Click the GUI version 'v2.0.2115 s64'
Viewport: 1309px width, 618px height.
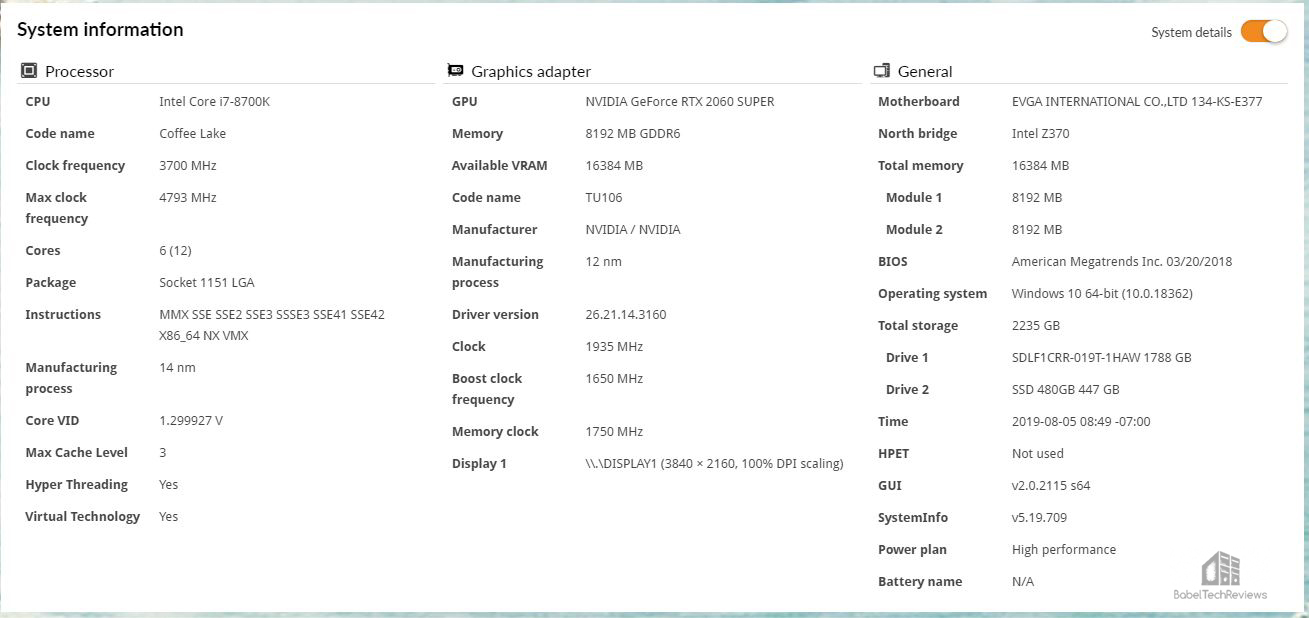click(x=1051, y=485)
